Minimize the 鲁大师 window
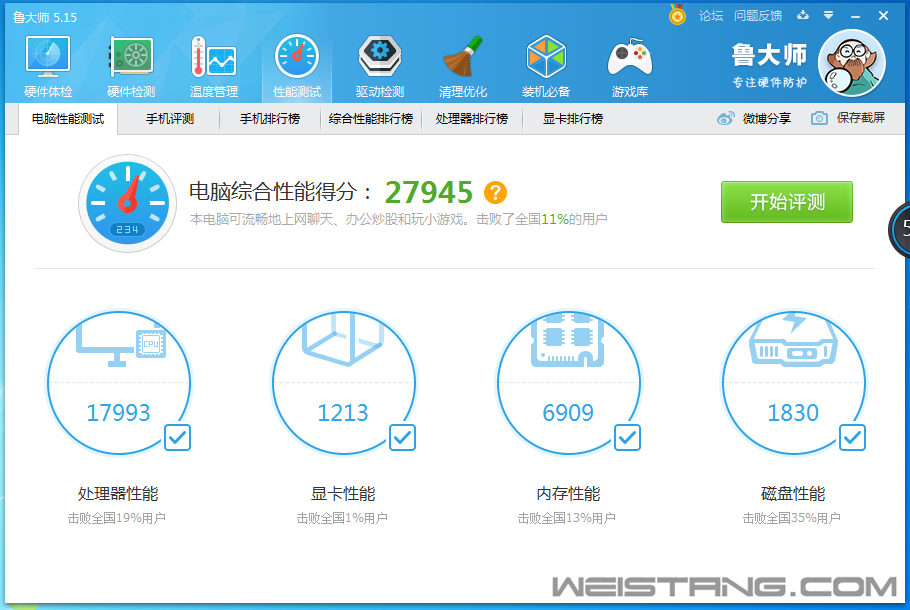This screenshot has width=910, height=610. [855, 16]
